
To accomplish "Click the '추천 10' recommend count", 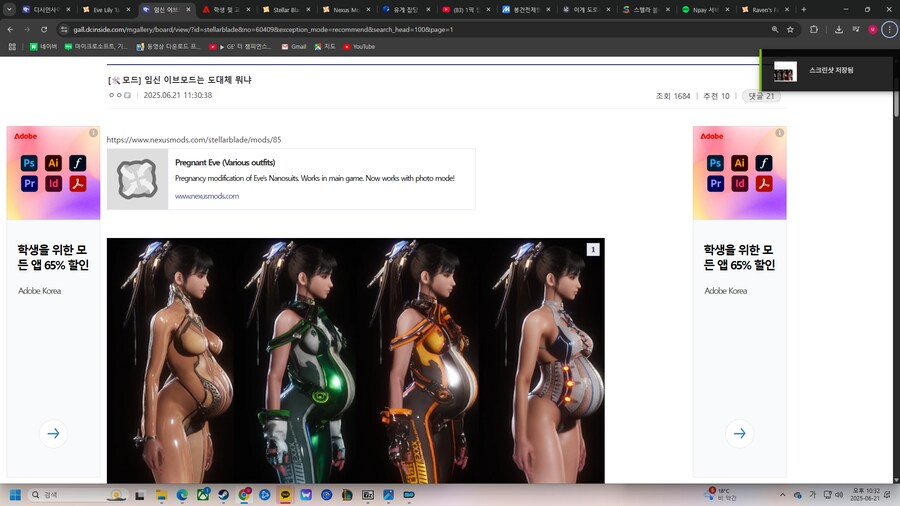I will pos(716,96).
